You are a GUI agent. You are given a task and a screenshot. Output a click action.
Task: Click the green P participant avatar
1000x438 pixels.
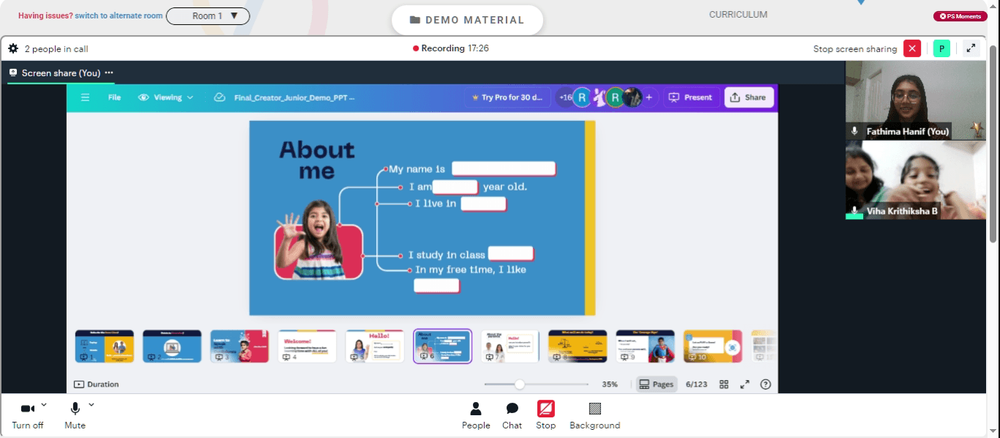(941, 48)
